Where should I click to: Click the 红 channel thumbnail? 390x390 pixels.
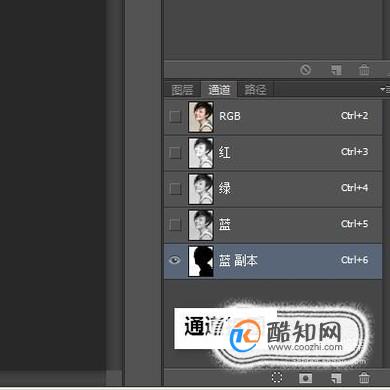coord(201,153)
